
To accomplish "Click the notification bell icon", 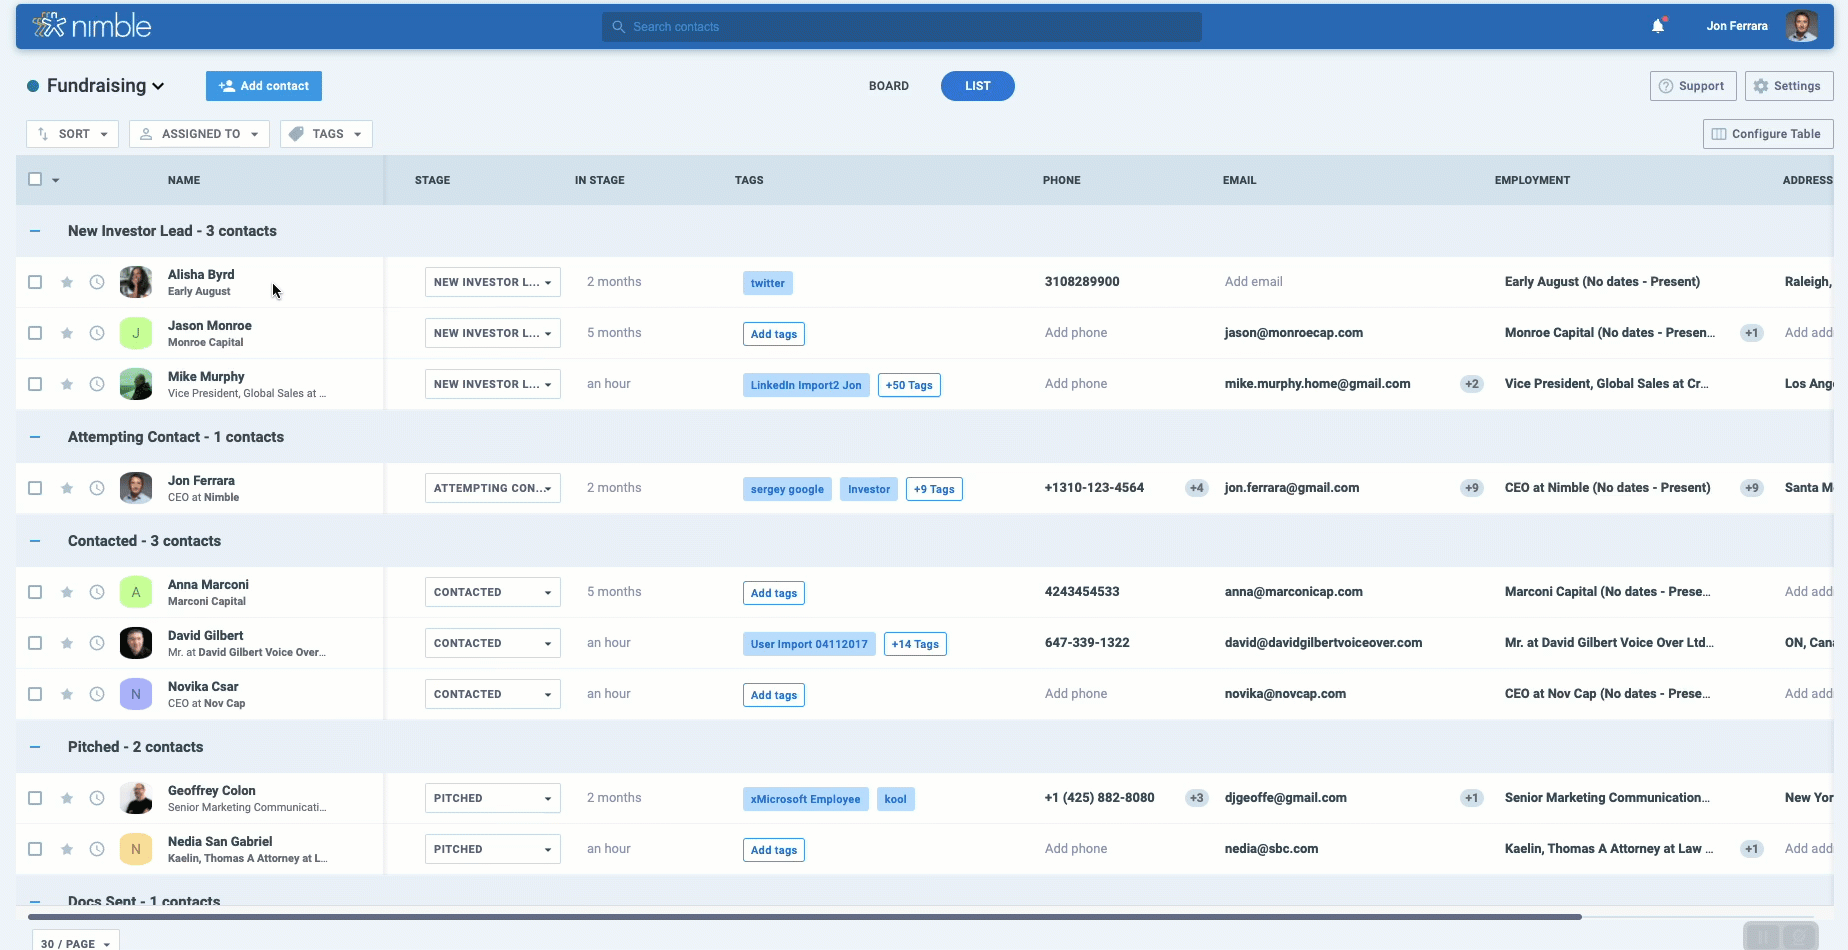I will [x=1658, y=26].
